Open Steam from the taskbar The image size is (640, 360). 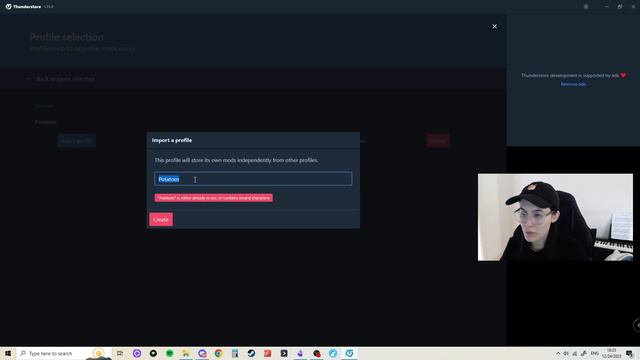[251, 353]
